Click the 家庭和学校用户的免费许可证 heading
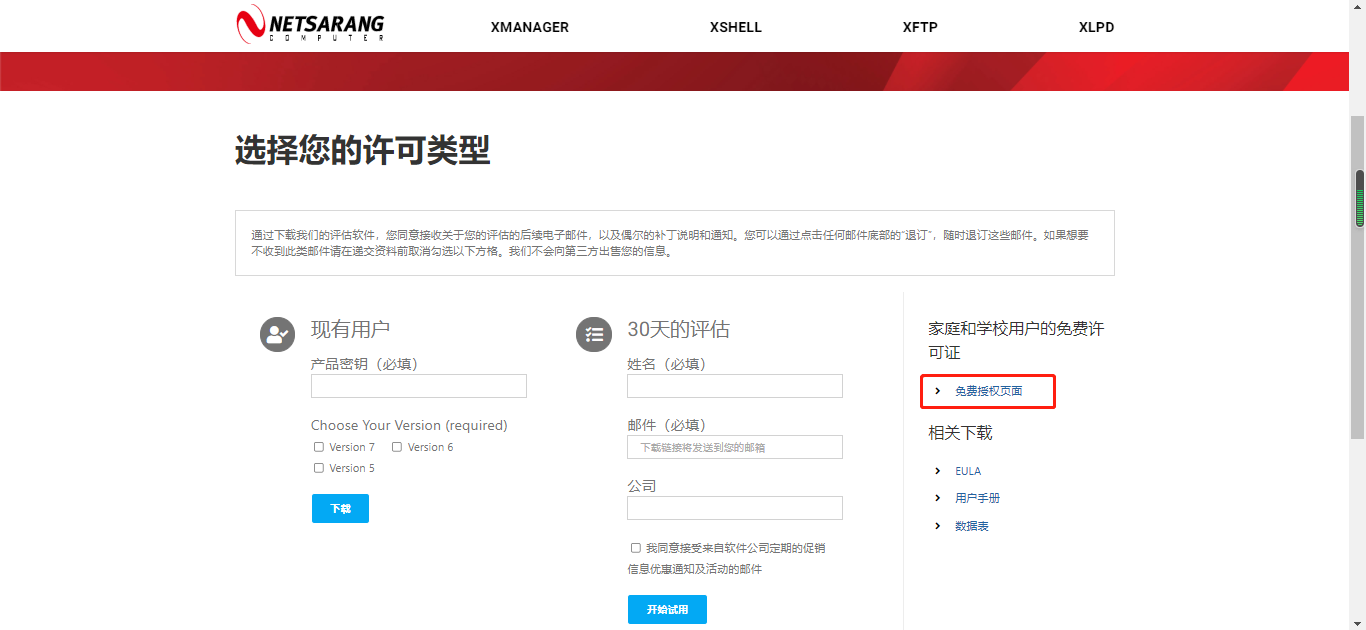1366x630 pixels. tap(1016, 341)
